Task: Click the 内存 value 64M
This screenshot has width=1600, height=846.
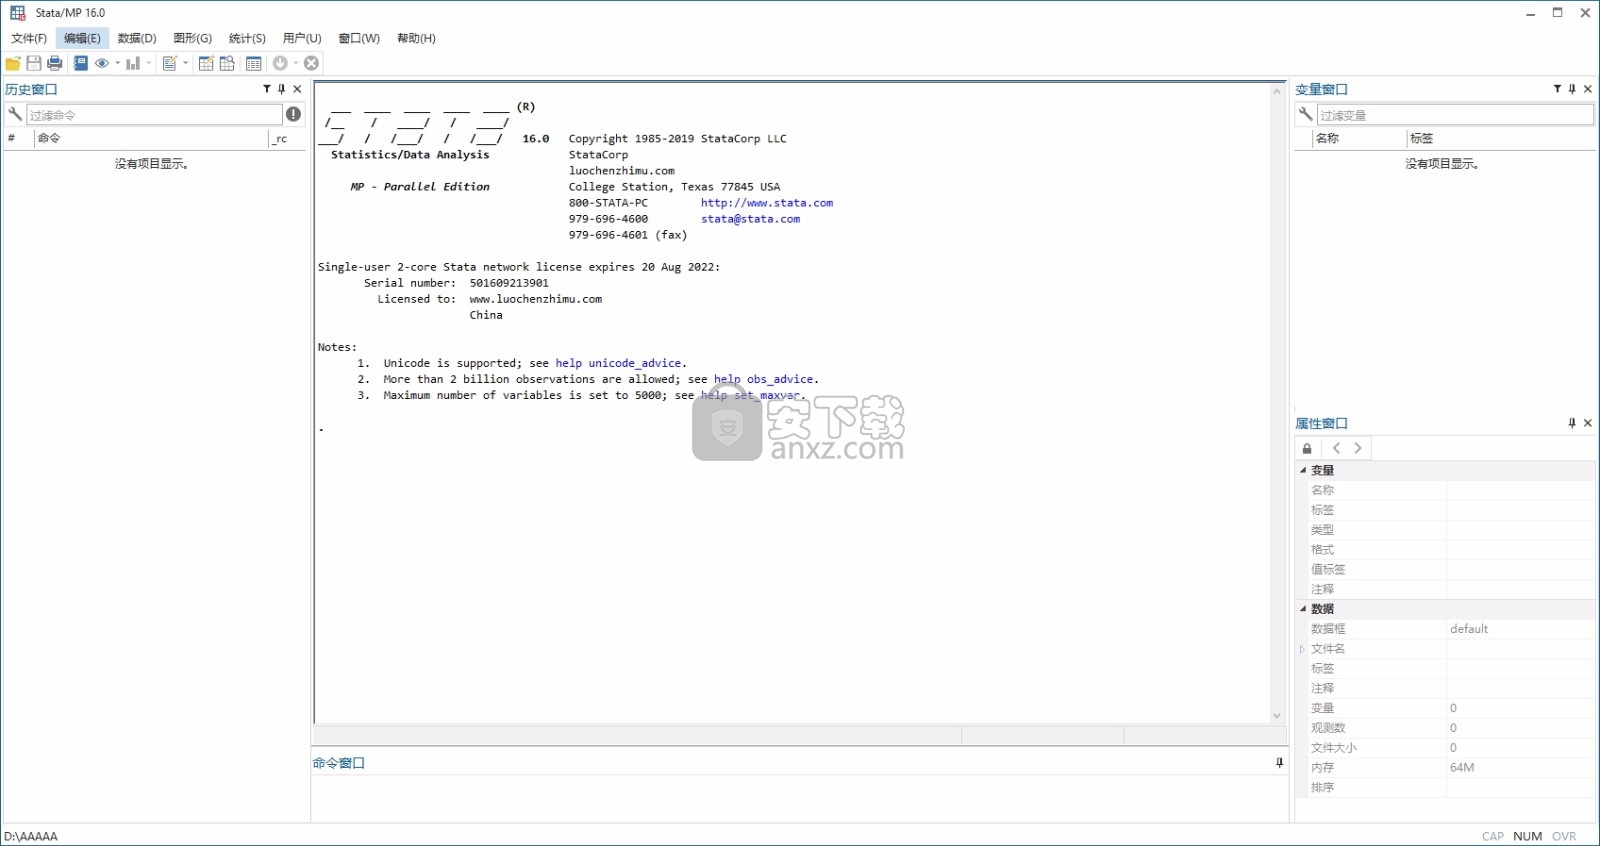Action: click(1462, 768)
